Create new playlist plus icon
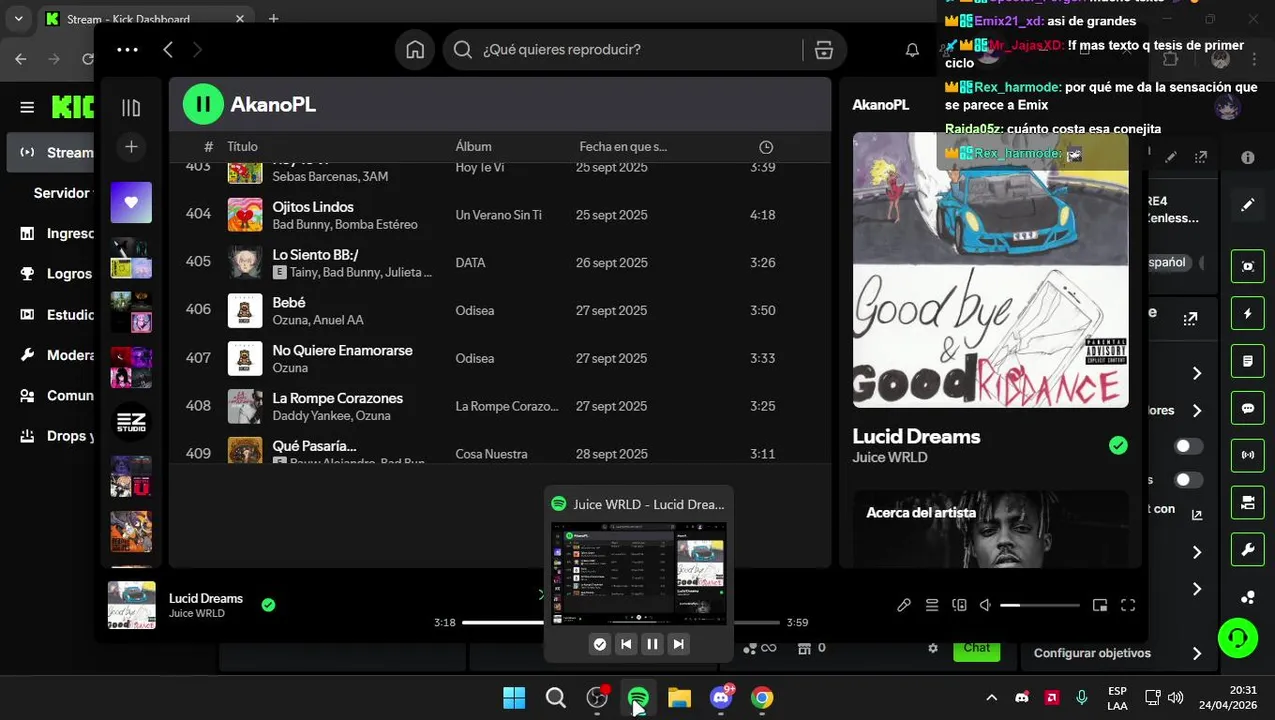1275x720 pixels. (x=131, y=147)
